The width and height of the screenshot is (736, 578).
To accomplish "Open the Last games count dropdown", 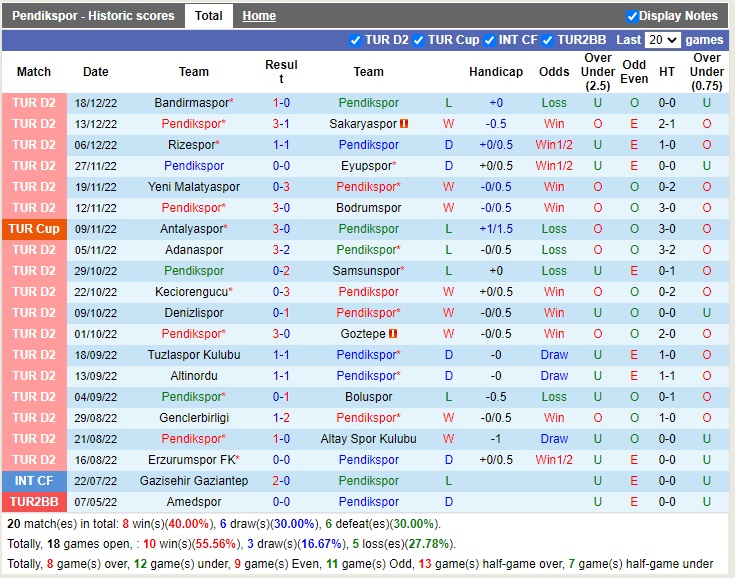I will click(x=662, y=40).
